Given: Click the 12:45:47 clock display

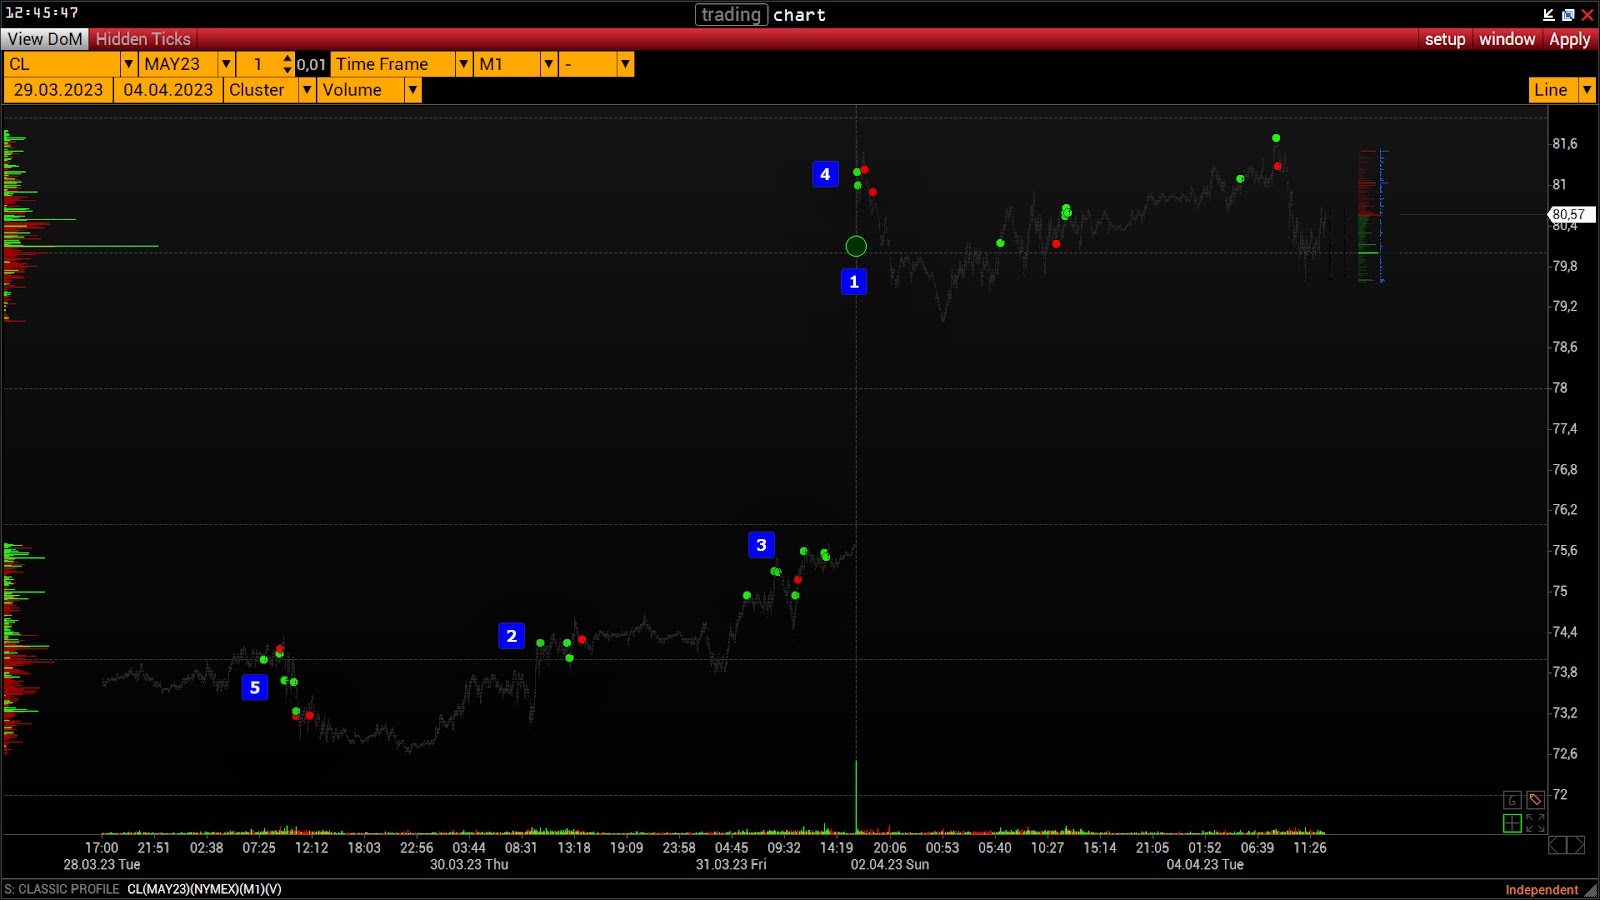Looking at the screenshot, I should [x=42, y=13].
